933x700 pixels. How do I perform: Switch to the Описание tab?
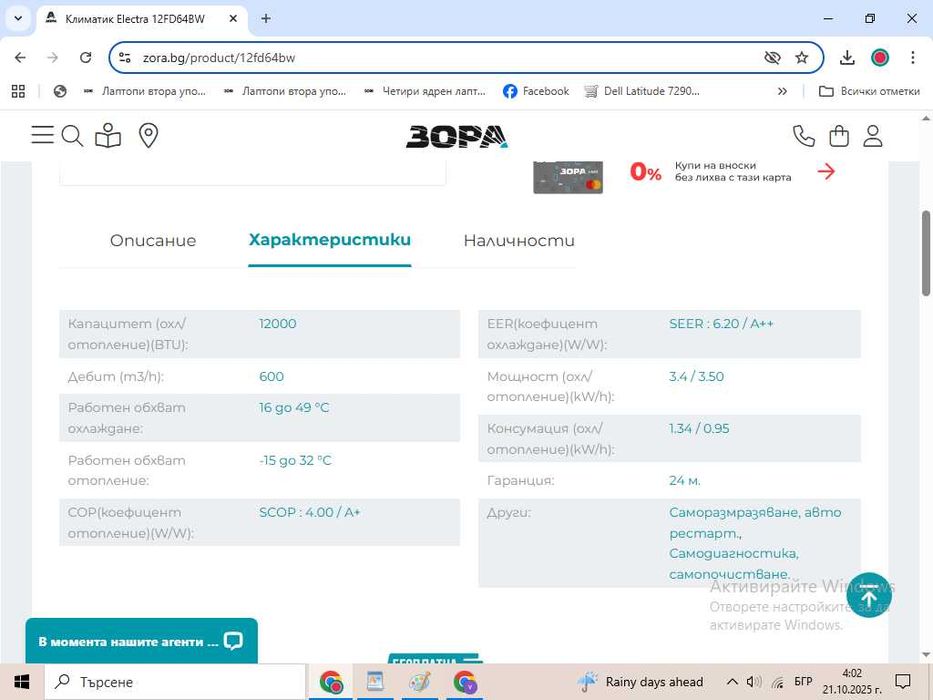point(153,240)
